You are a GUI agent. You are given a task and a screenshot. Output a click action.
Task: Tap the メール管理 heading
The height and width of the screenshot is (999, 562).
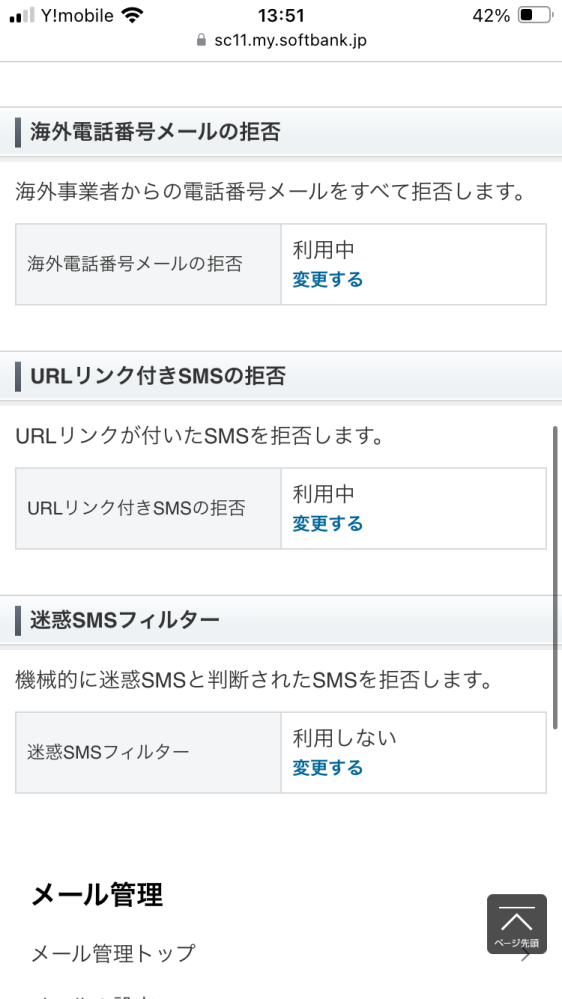tap(97, 895)
